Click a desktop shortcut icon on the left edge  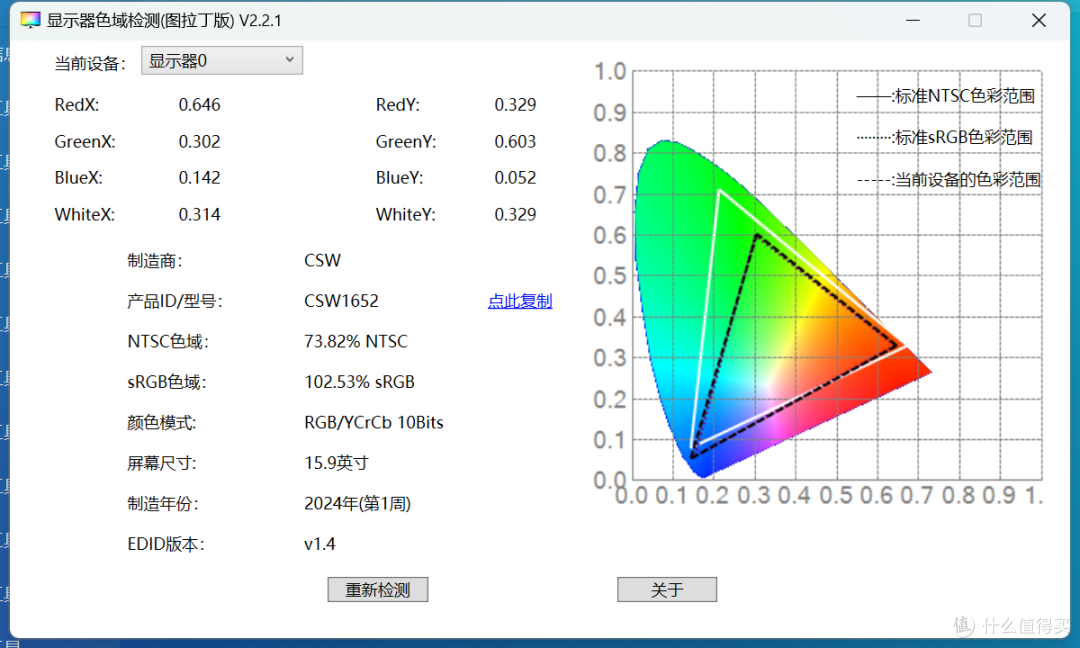coord(6,160)
